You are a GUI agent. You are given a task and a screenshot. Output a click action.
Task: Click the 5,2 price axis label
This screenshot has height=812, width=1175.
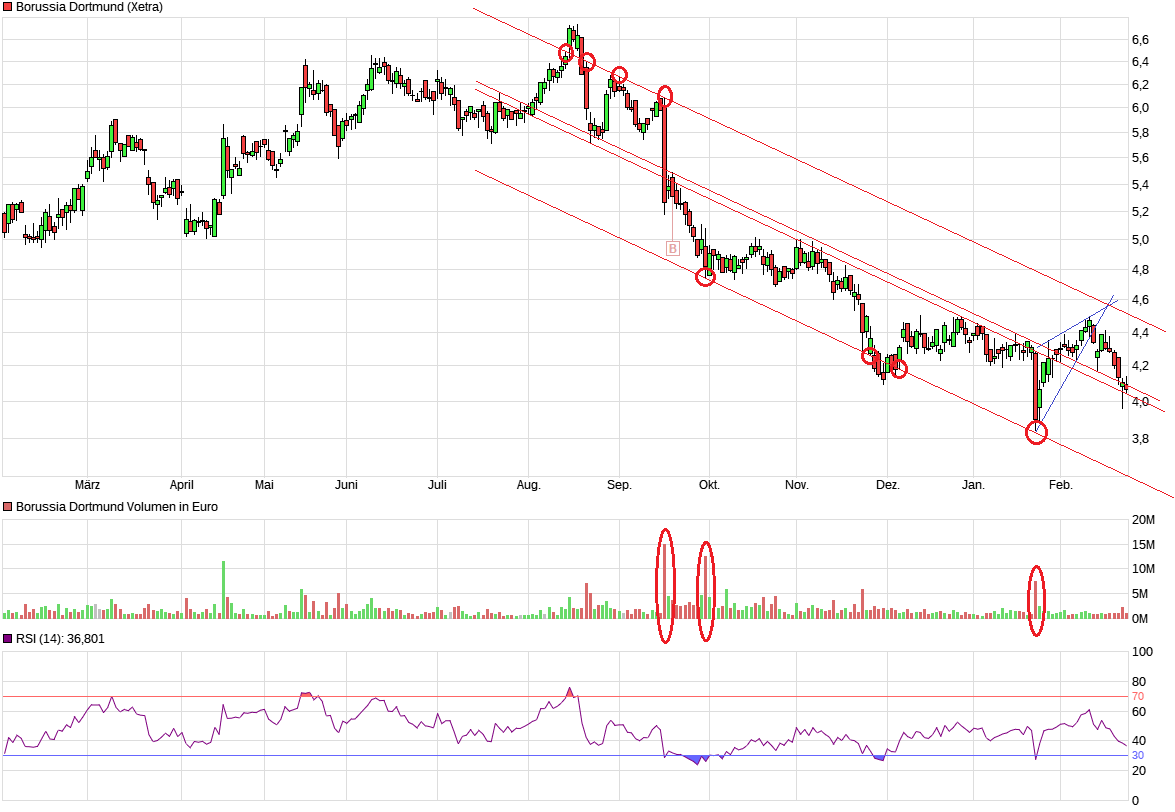1141,212
